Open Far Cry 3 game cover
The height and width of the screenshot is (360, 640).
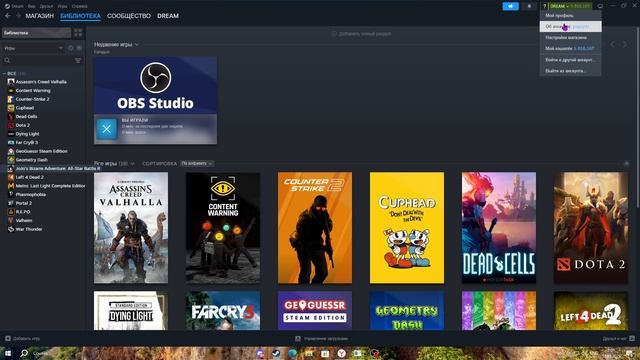pos(223,311)
